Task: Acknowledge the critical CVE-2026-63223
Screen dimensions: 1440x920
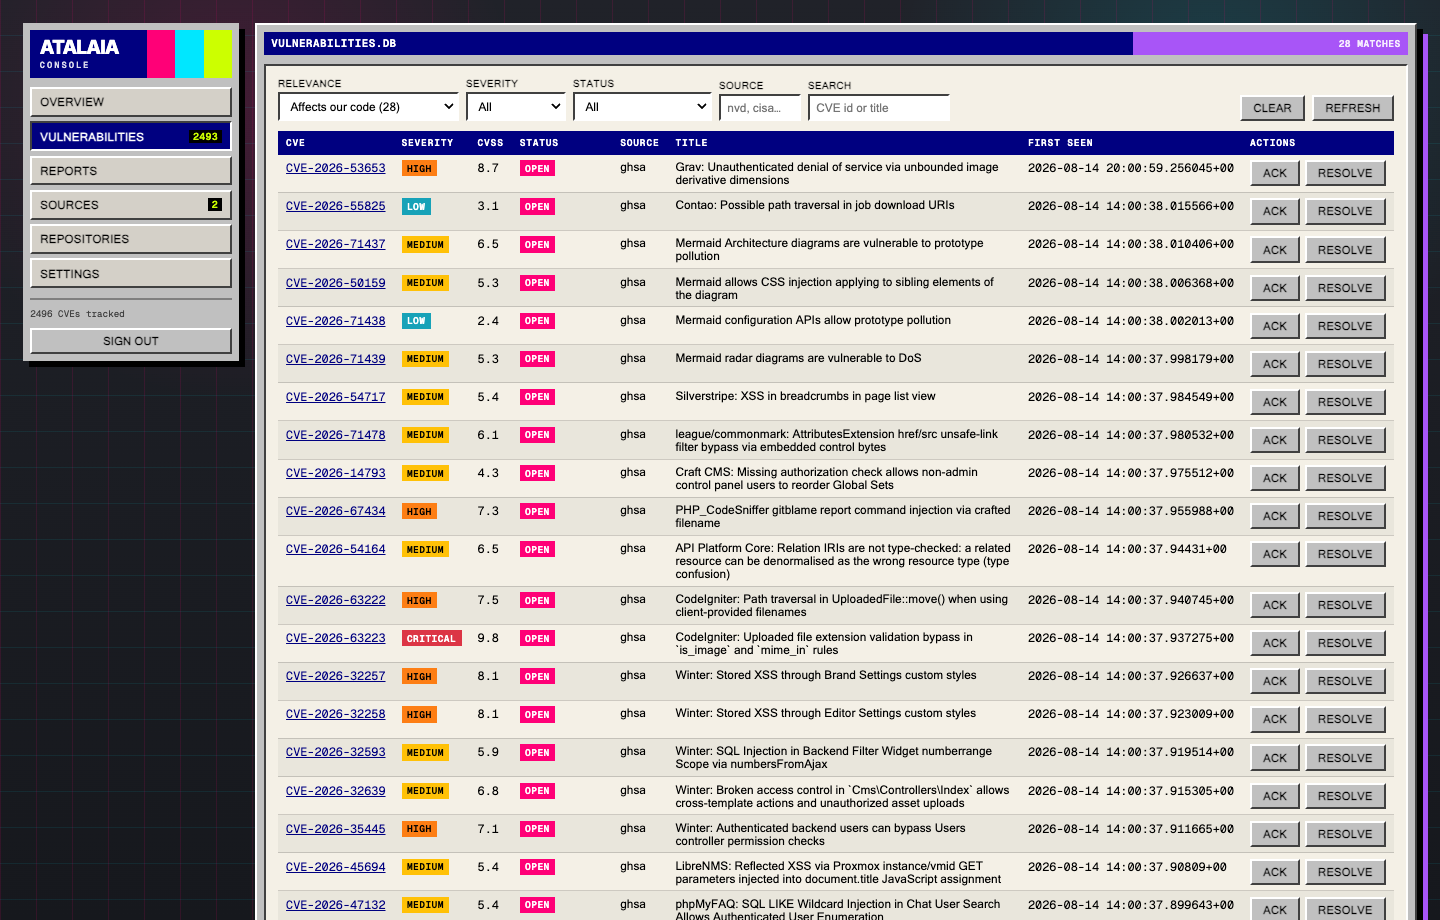Action: click(1275, 643)
